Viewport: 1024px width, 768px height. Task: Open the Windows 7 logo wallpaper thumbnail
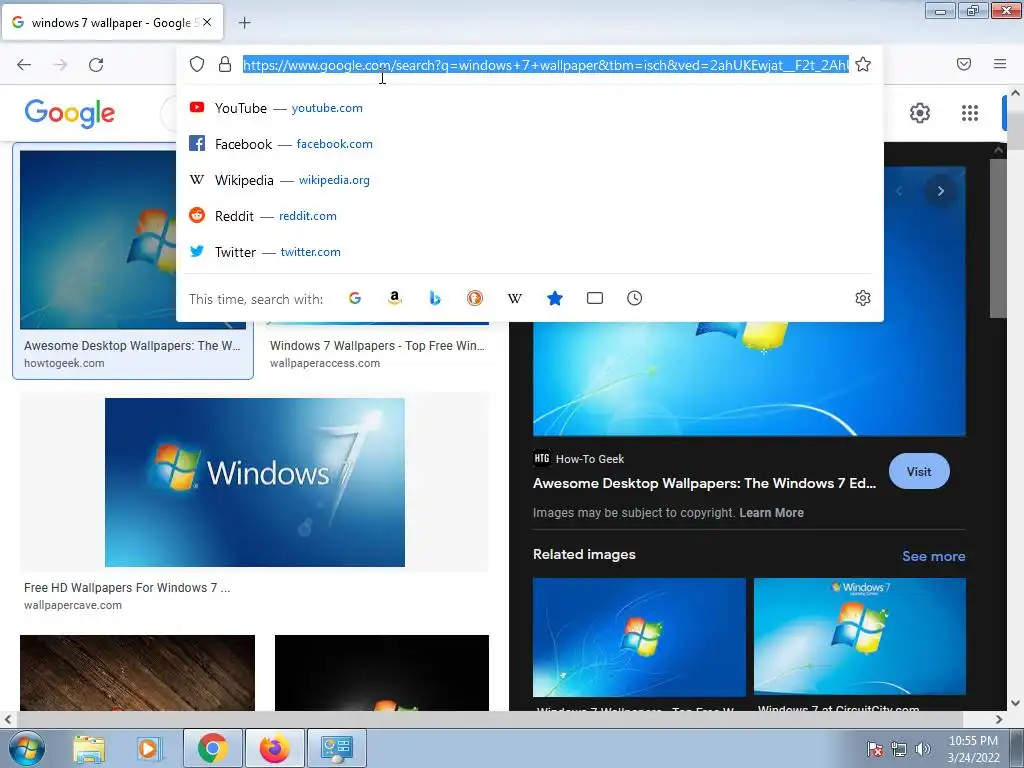coord(255,482)
